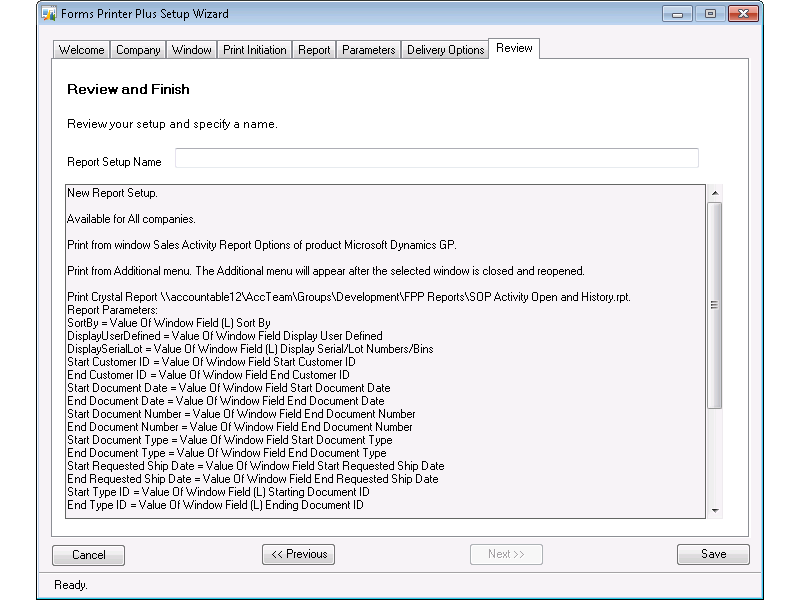
Task: Switch to the Parameters tab
Action: 368,50
